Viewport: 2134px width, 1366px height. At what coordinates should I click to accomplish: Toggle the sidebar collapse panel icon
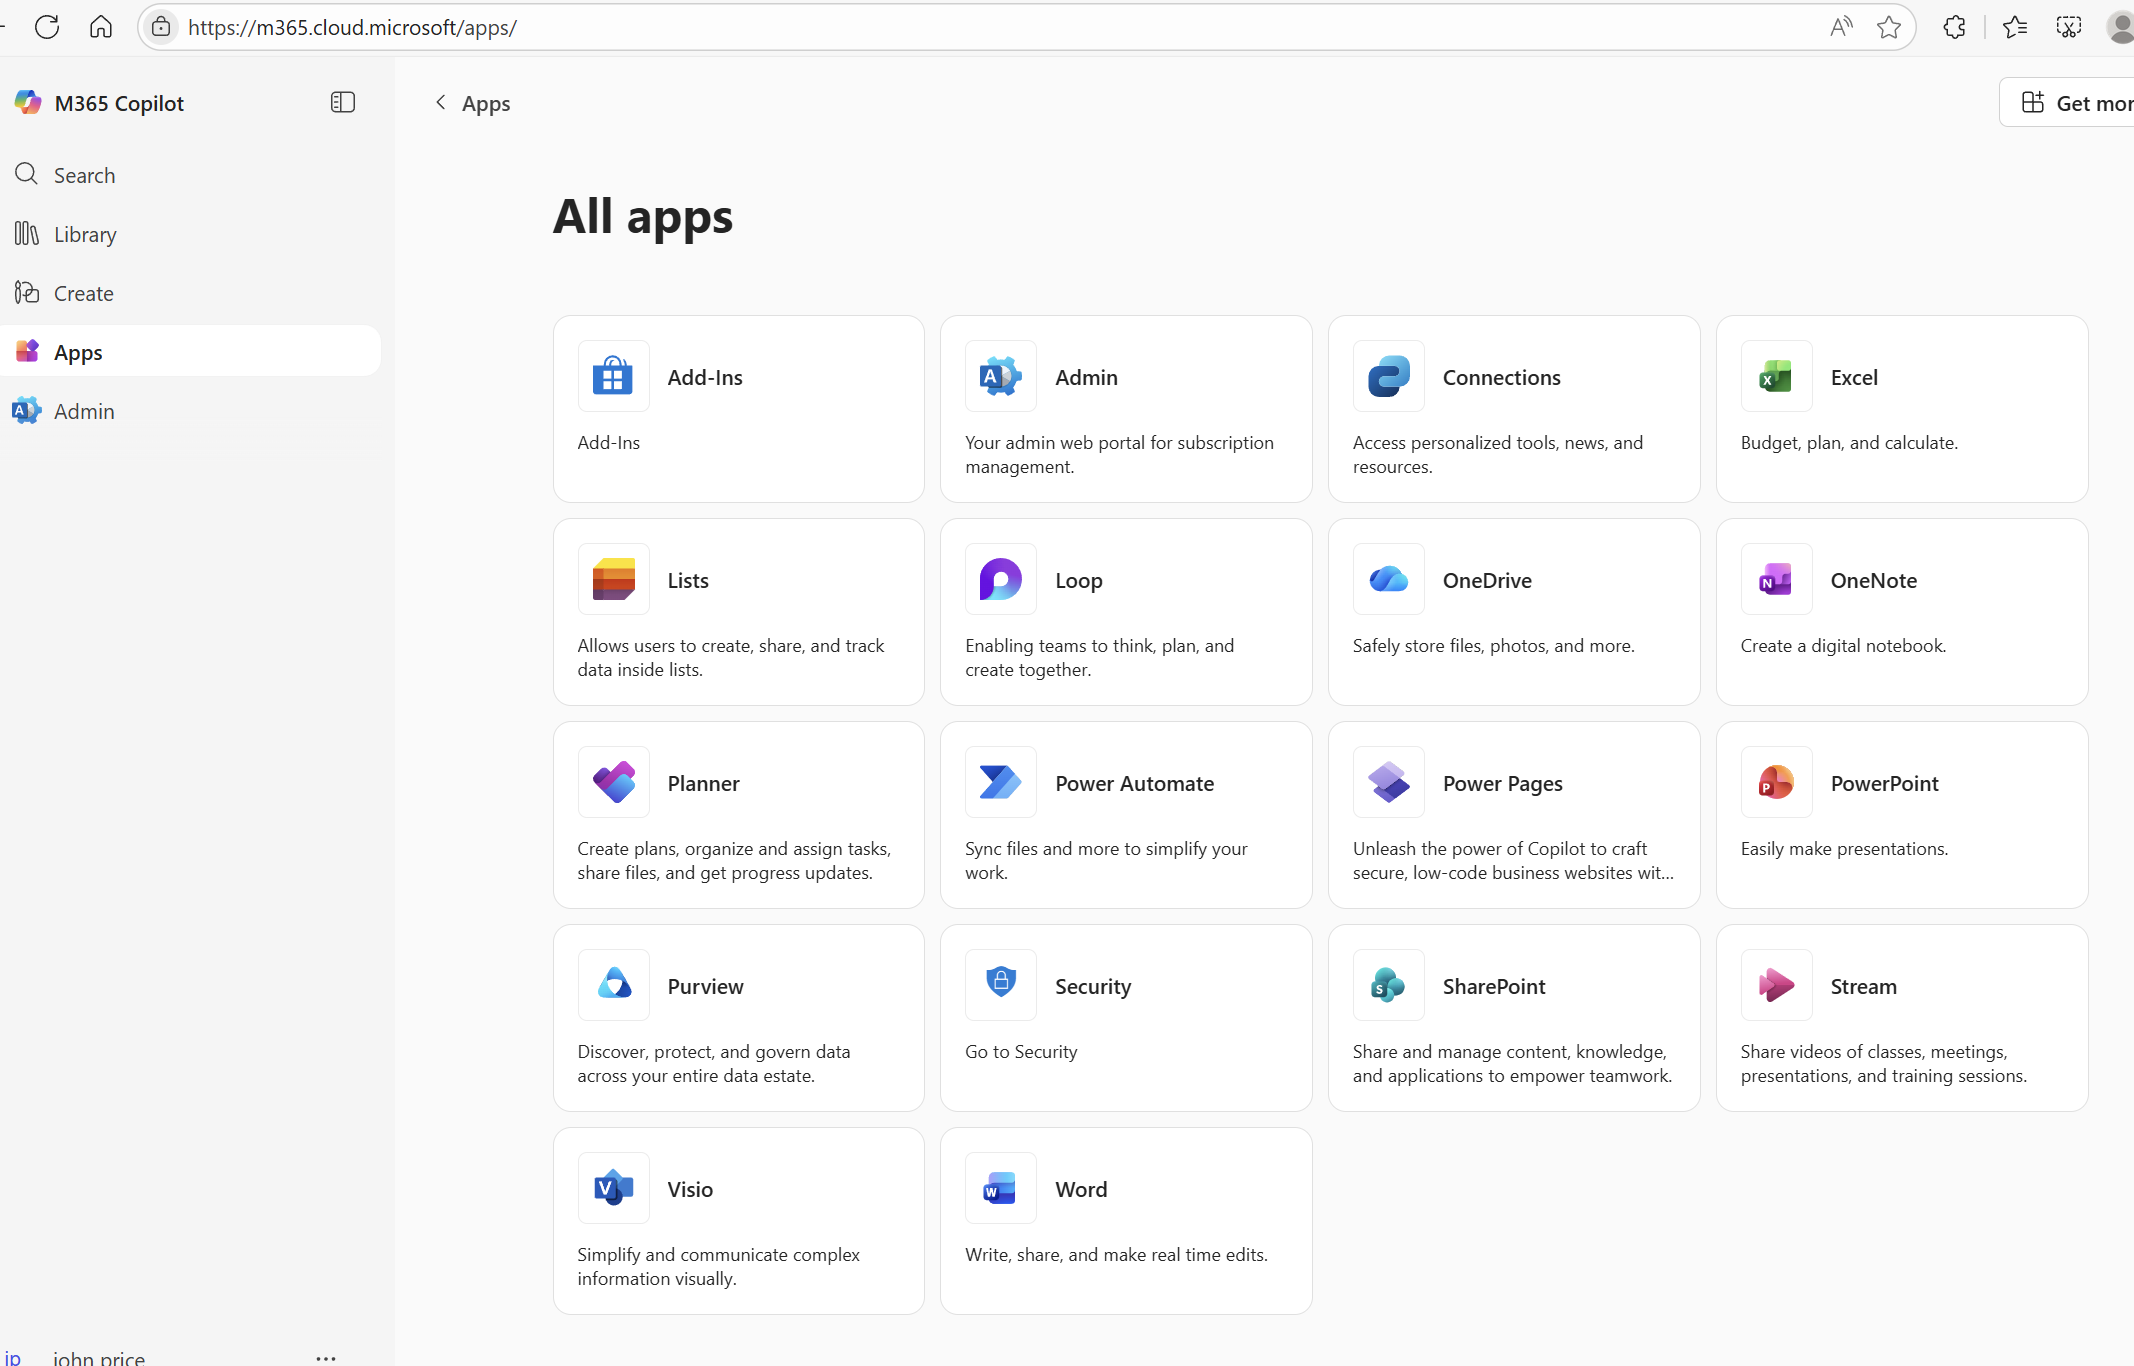(x=343, y=102)
